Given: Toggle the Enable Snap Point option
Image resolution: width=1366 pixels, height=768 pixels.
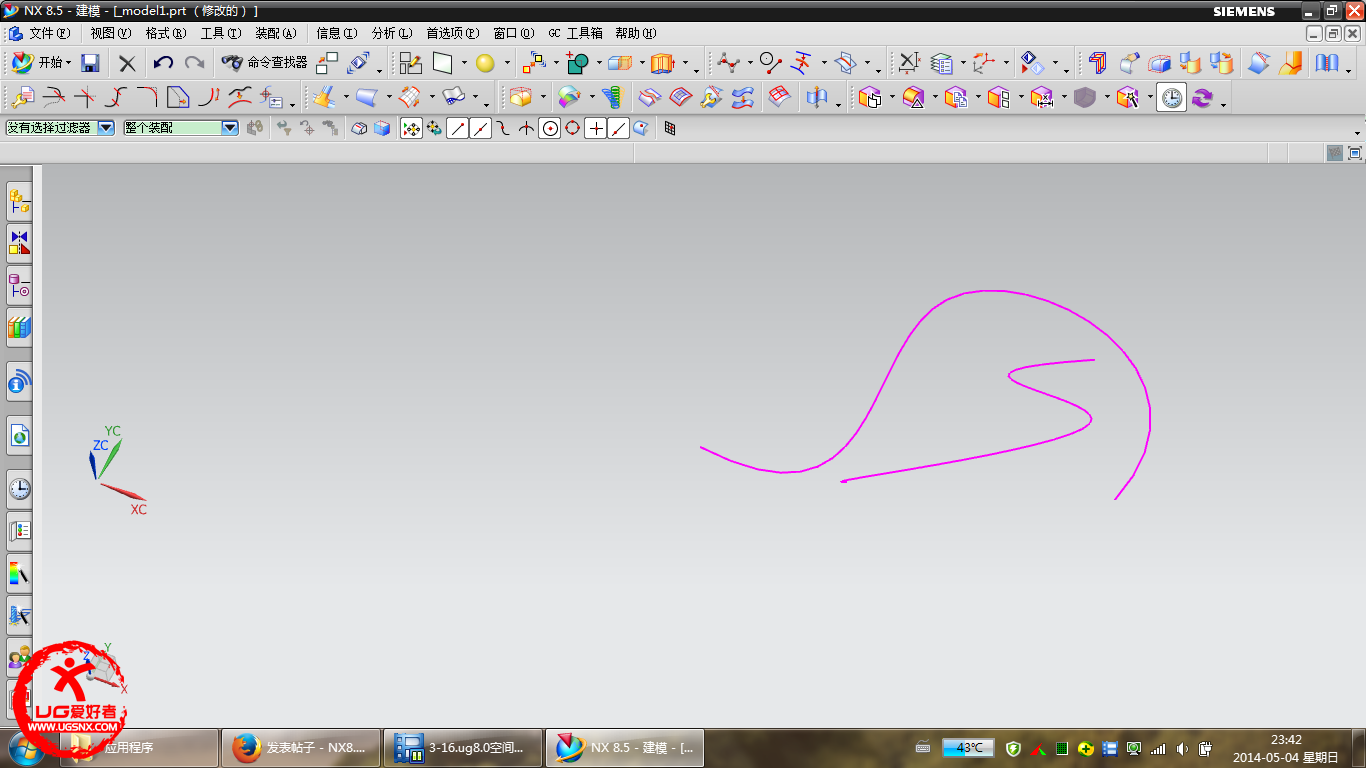Looking at the screenshot, I should point(411,128).
